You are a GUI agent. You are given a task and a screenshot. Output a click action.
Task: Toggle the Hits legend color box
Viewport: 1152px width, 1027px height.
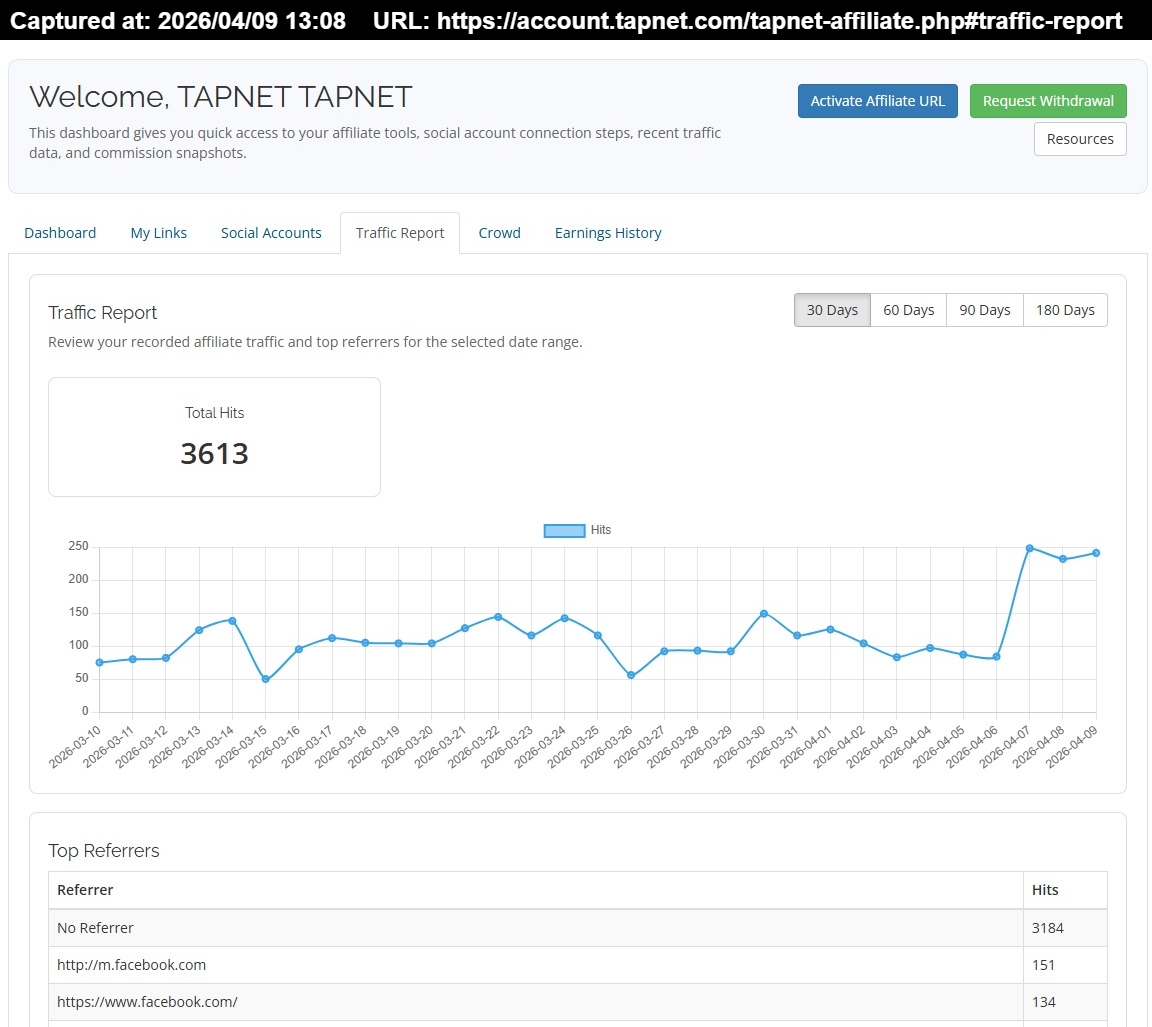click(x=564, y=530)
